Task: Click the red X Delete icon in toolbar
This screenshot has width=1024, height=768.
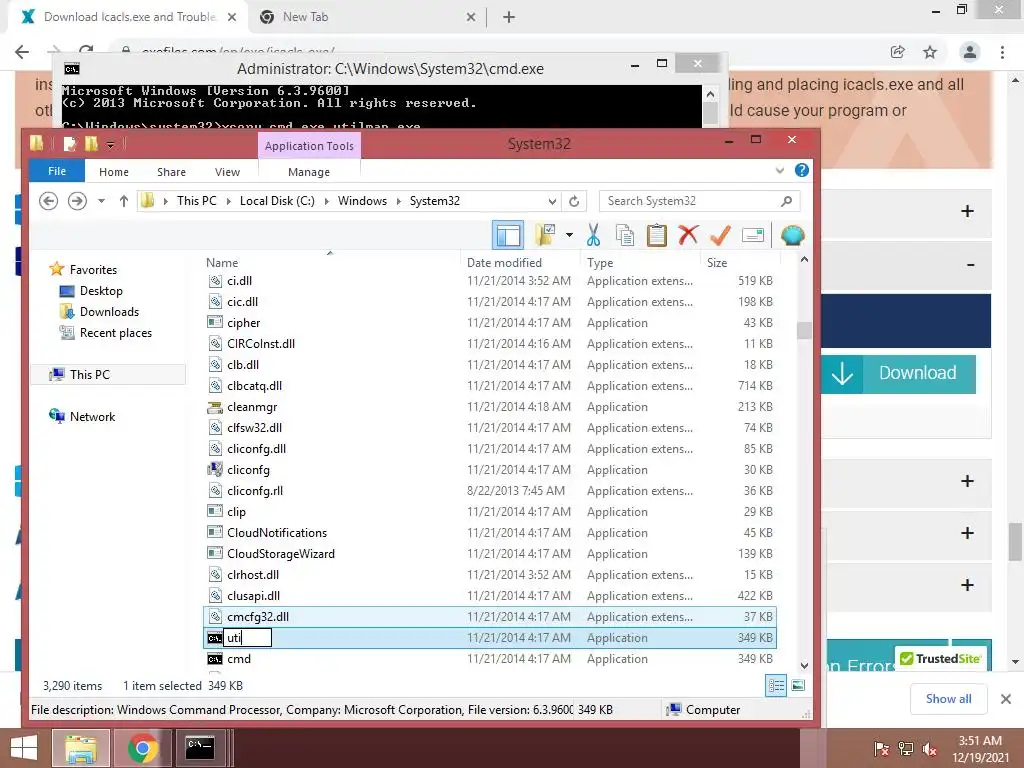Action: click(688, 235)
